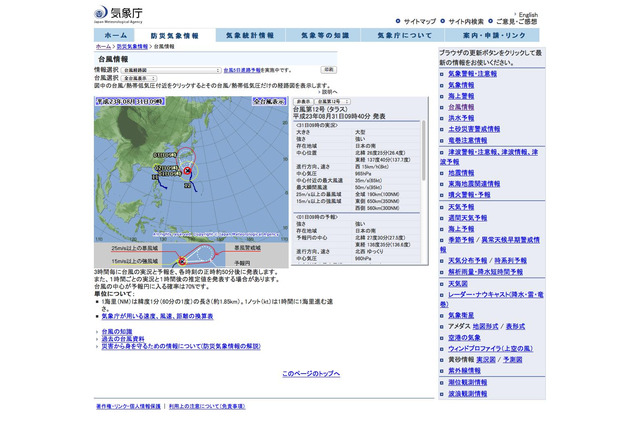Screen dimensions: 640x426
Task: Open アメダス 地図形式 link
Action: click(485, 326)
